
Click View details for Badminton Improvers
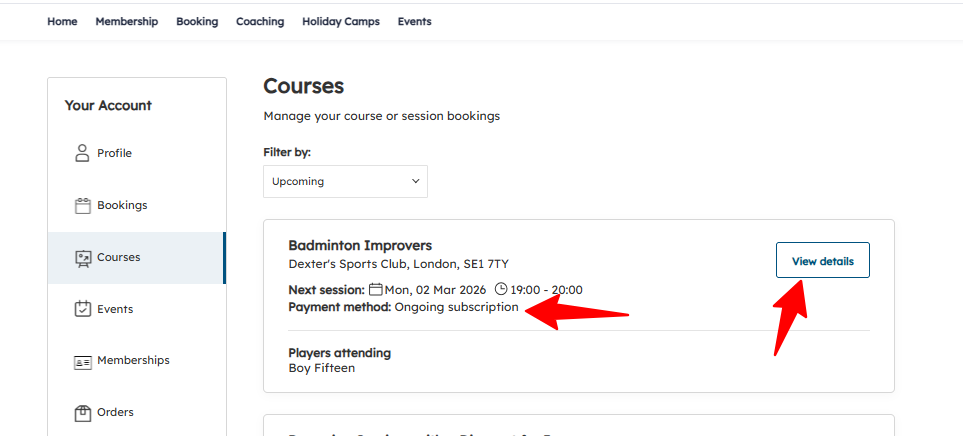pos(823,261)
